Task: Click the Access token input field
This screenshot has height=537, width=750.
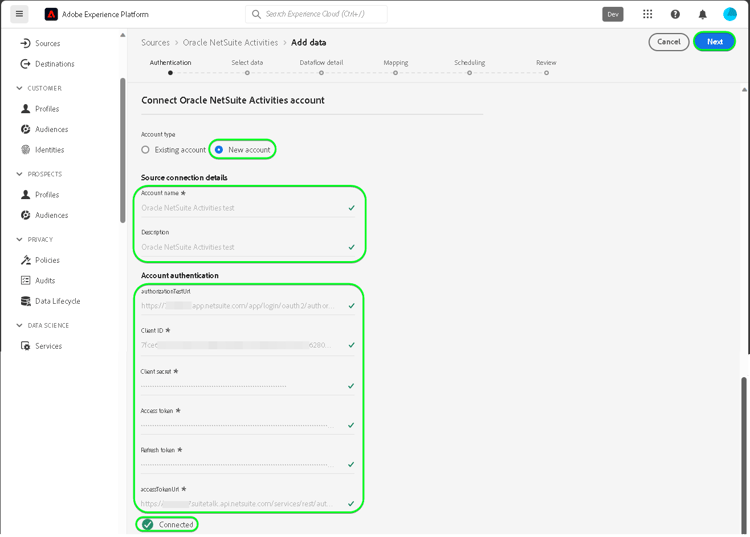Action: (248, 425)
